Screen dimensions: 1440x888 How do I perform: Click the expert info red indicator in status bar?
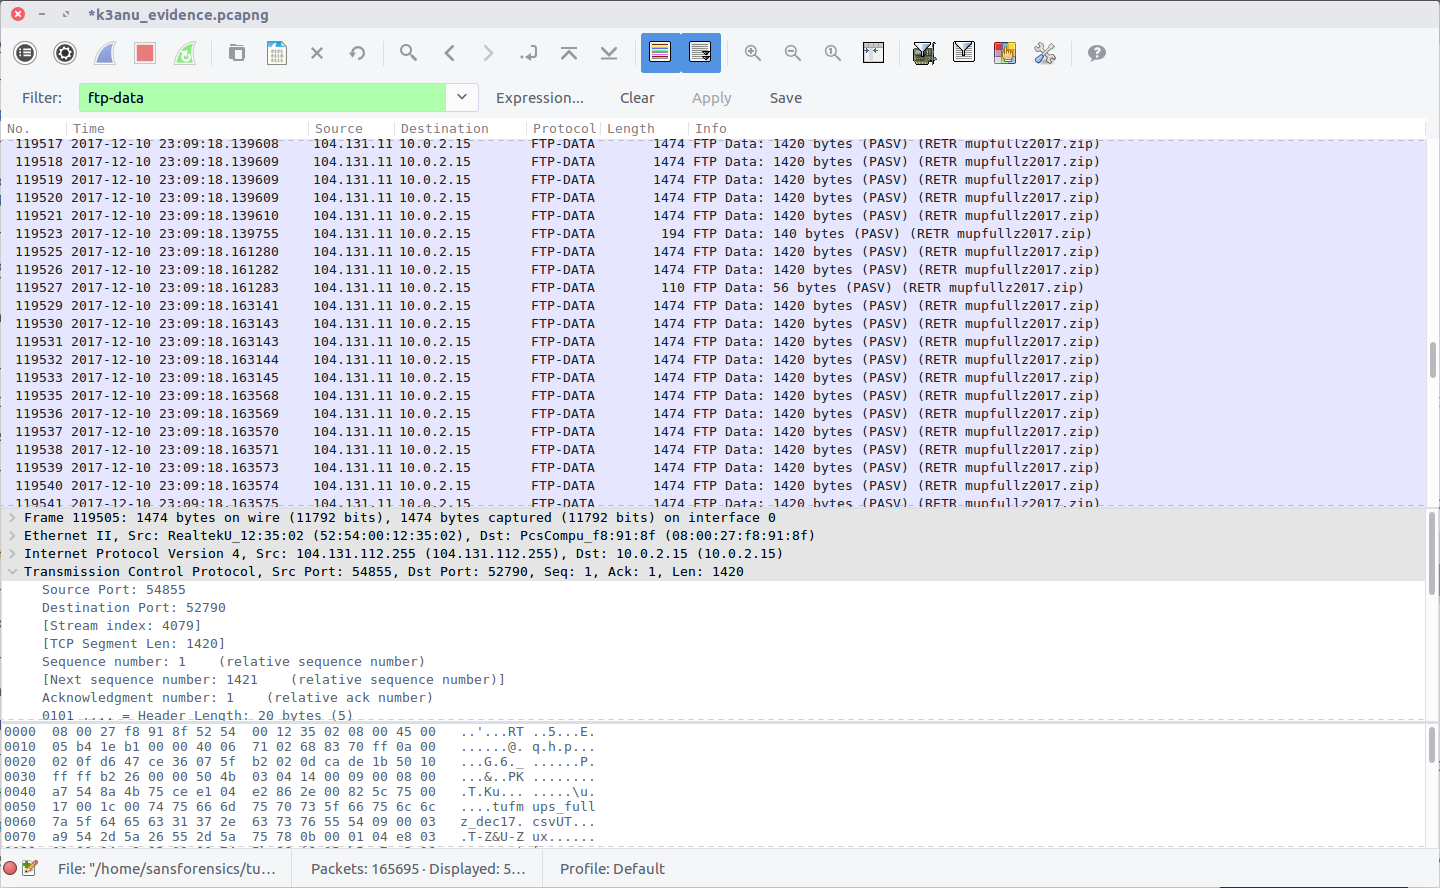point(10,868)
